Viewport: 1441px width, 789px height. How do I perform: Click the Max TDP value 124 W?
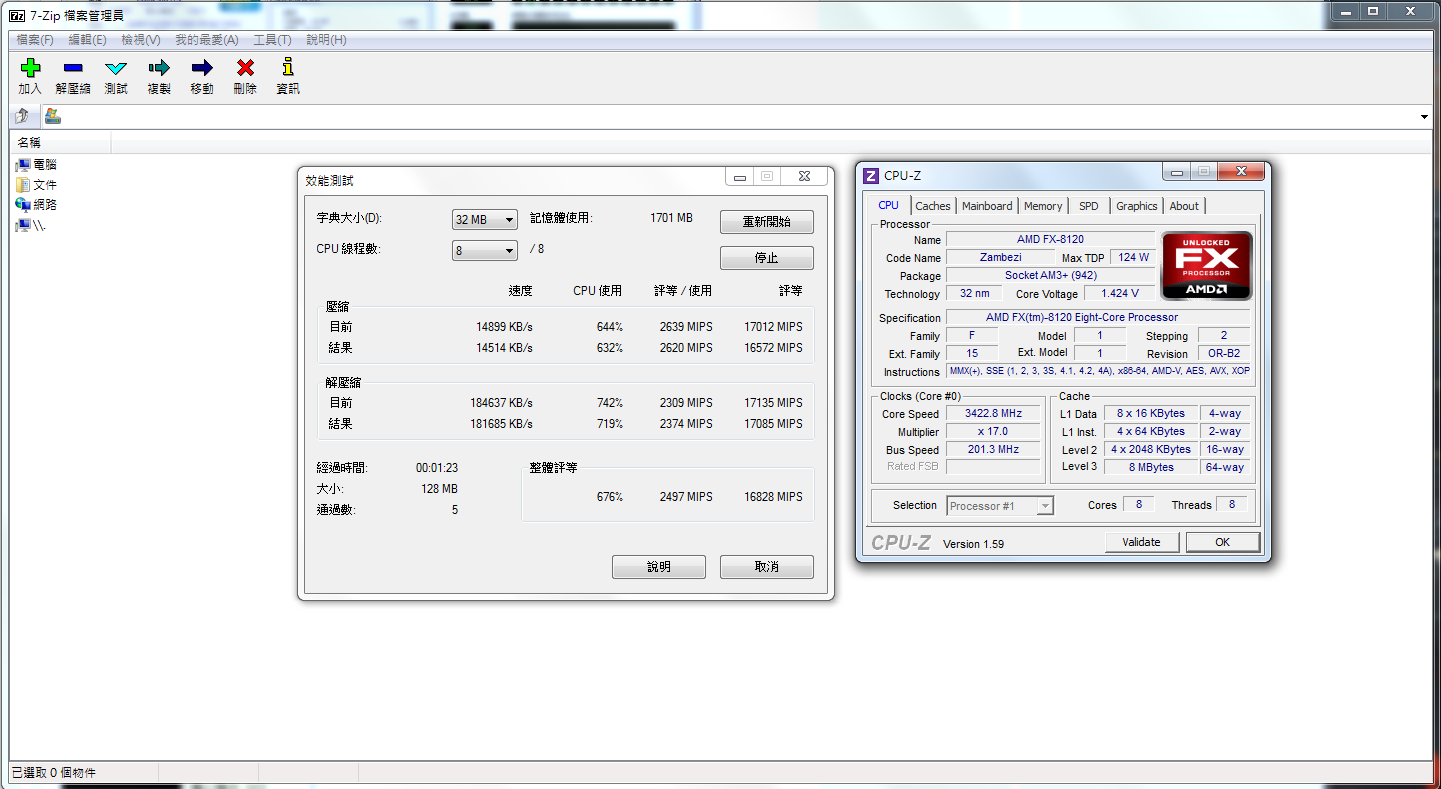point(1134,258)
